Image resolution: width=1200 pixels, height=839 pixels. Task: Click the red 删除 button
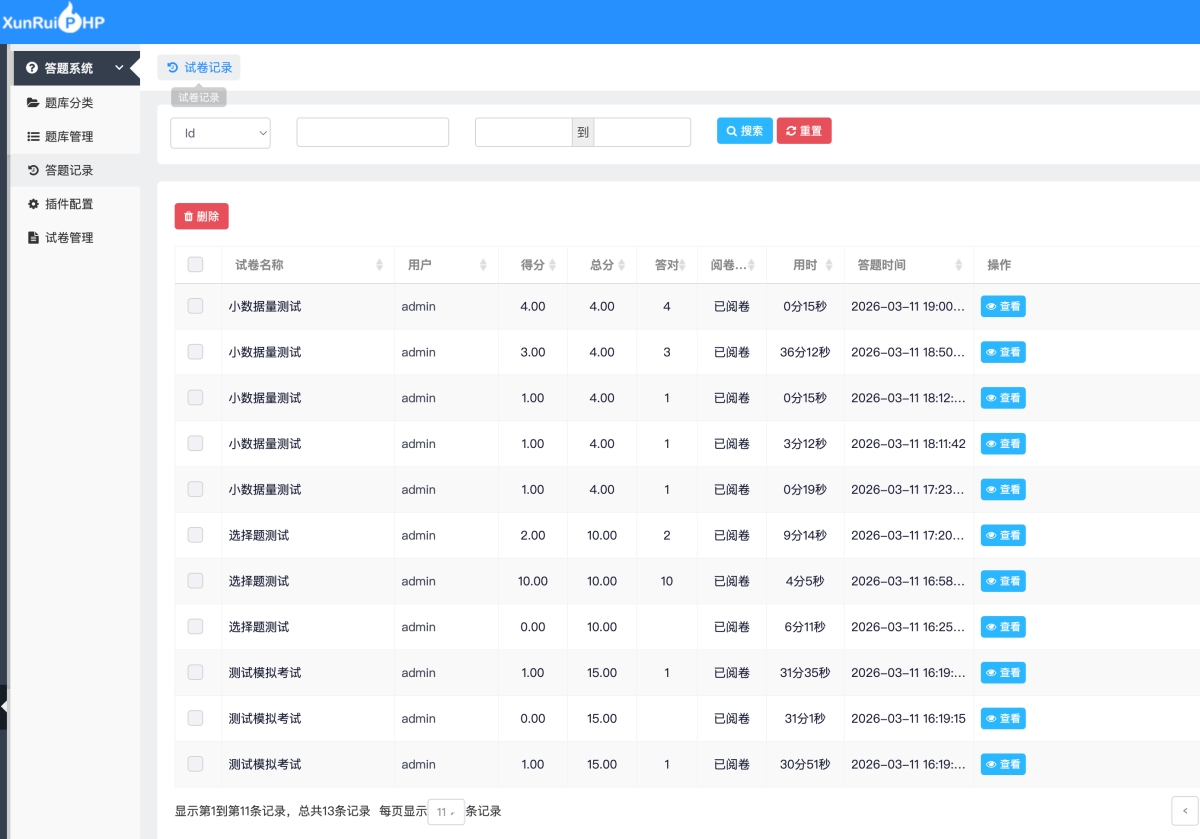[x=201, y=216]
